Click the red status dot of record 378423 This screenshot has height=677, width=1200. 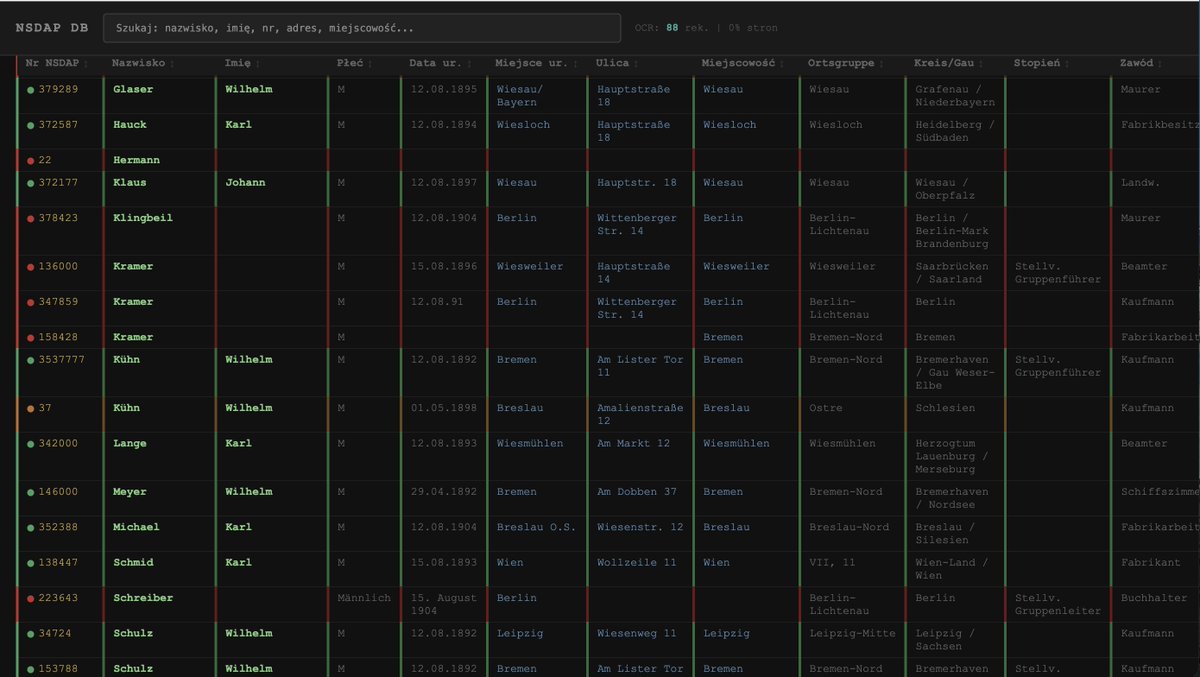pyautogui.click(x=31, y=219)
